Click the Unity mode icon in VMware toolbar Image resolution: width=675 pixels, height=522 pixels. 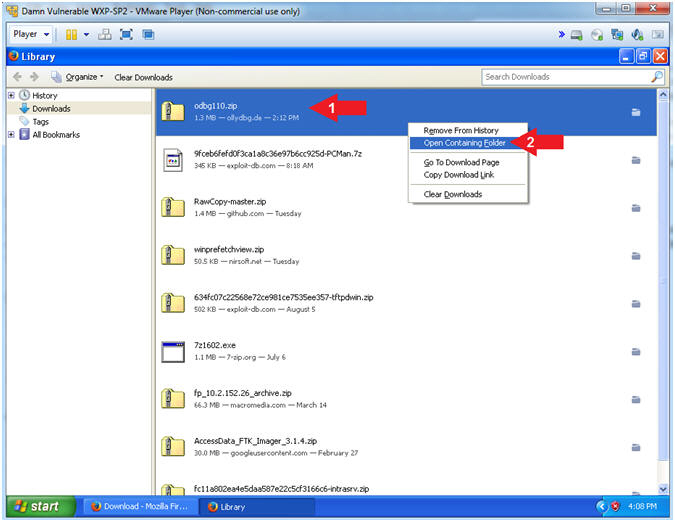pos(148,34)
